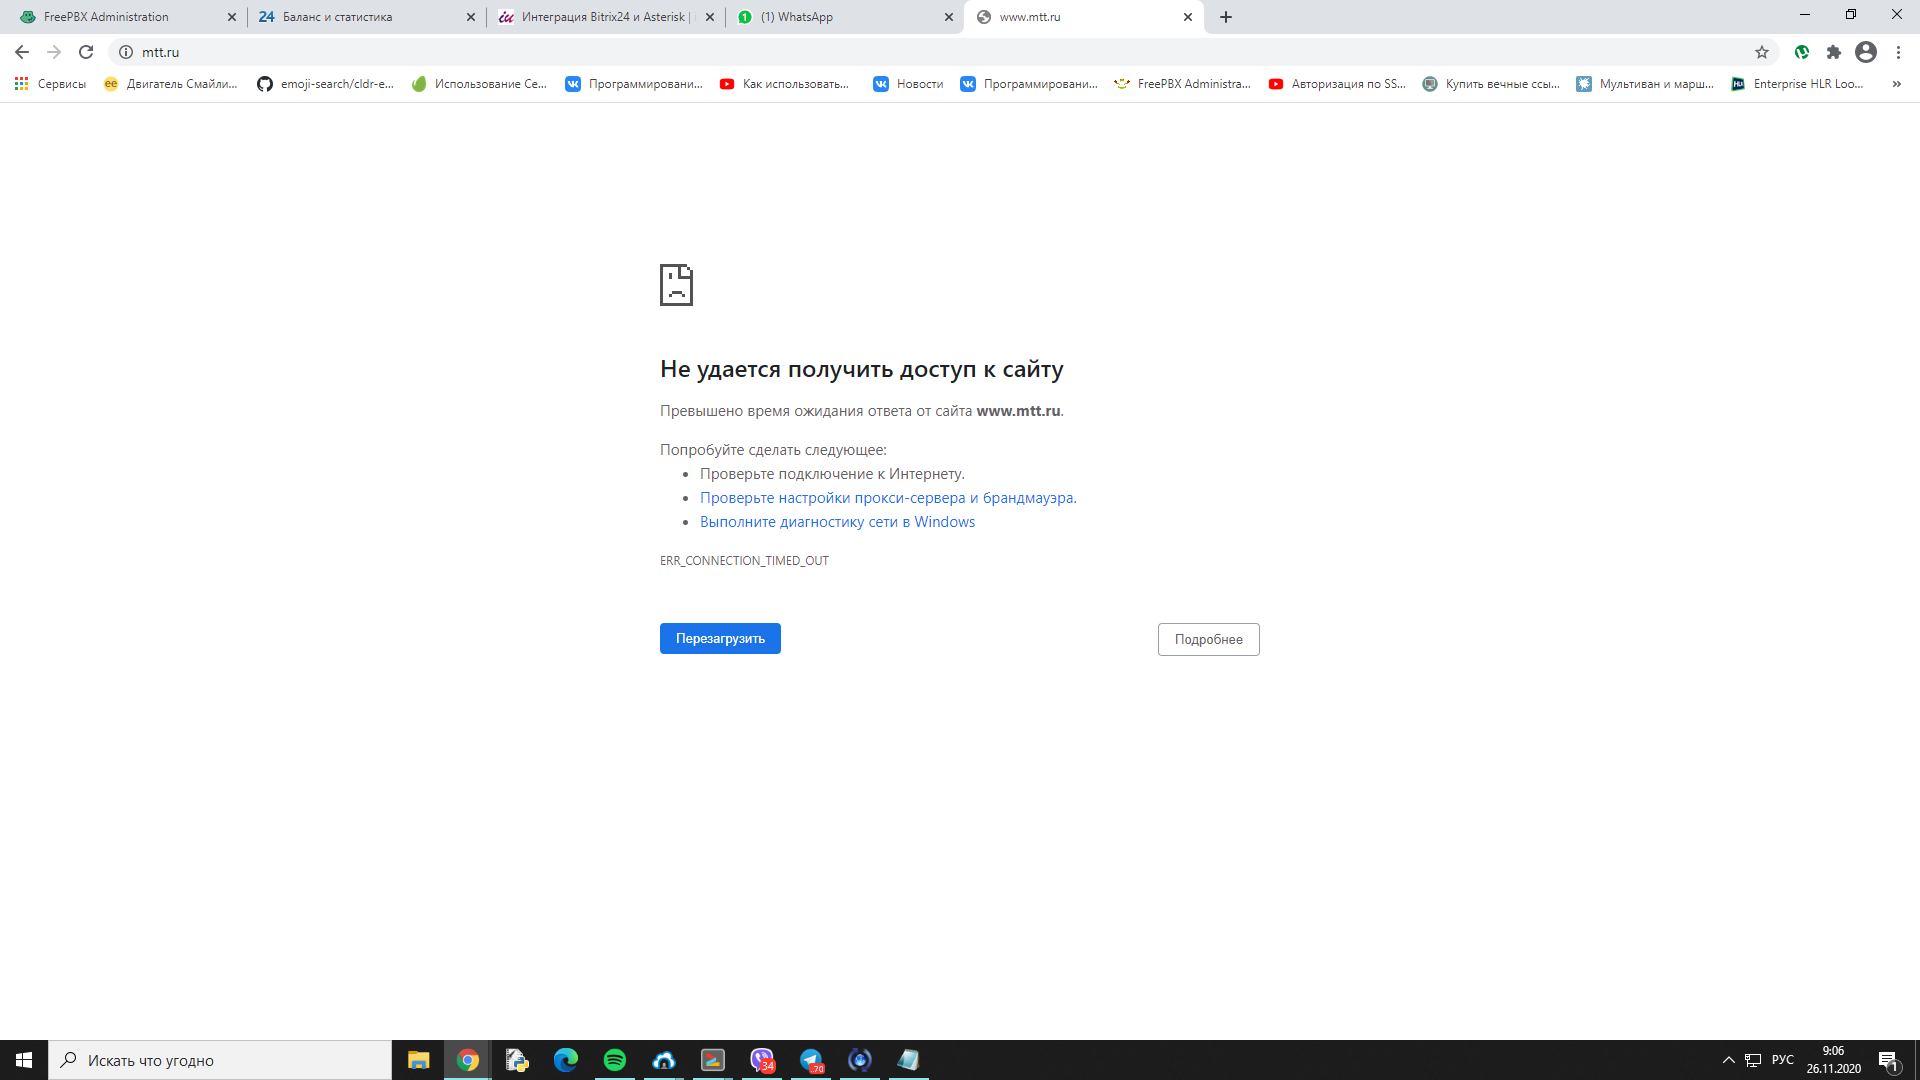Open the proxy and firewall settings link
The width and height of the screenshot is (1920, 1080).
click(888, 498)
